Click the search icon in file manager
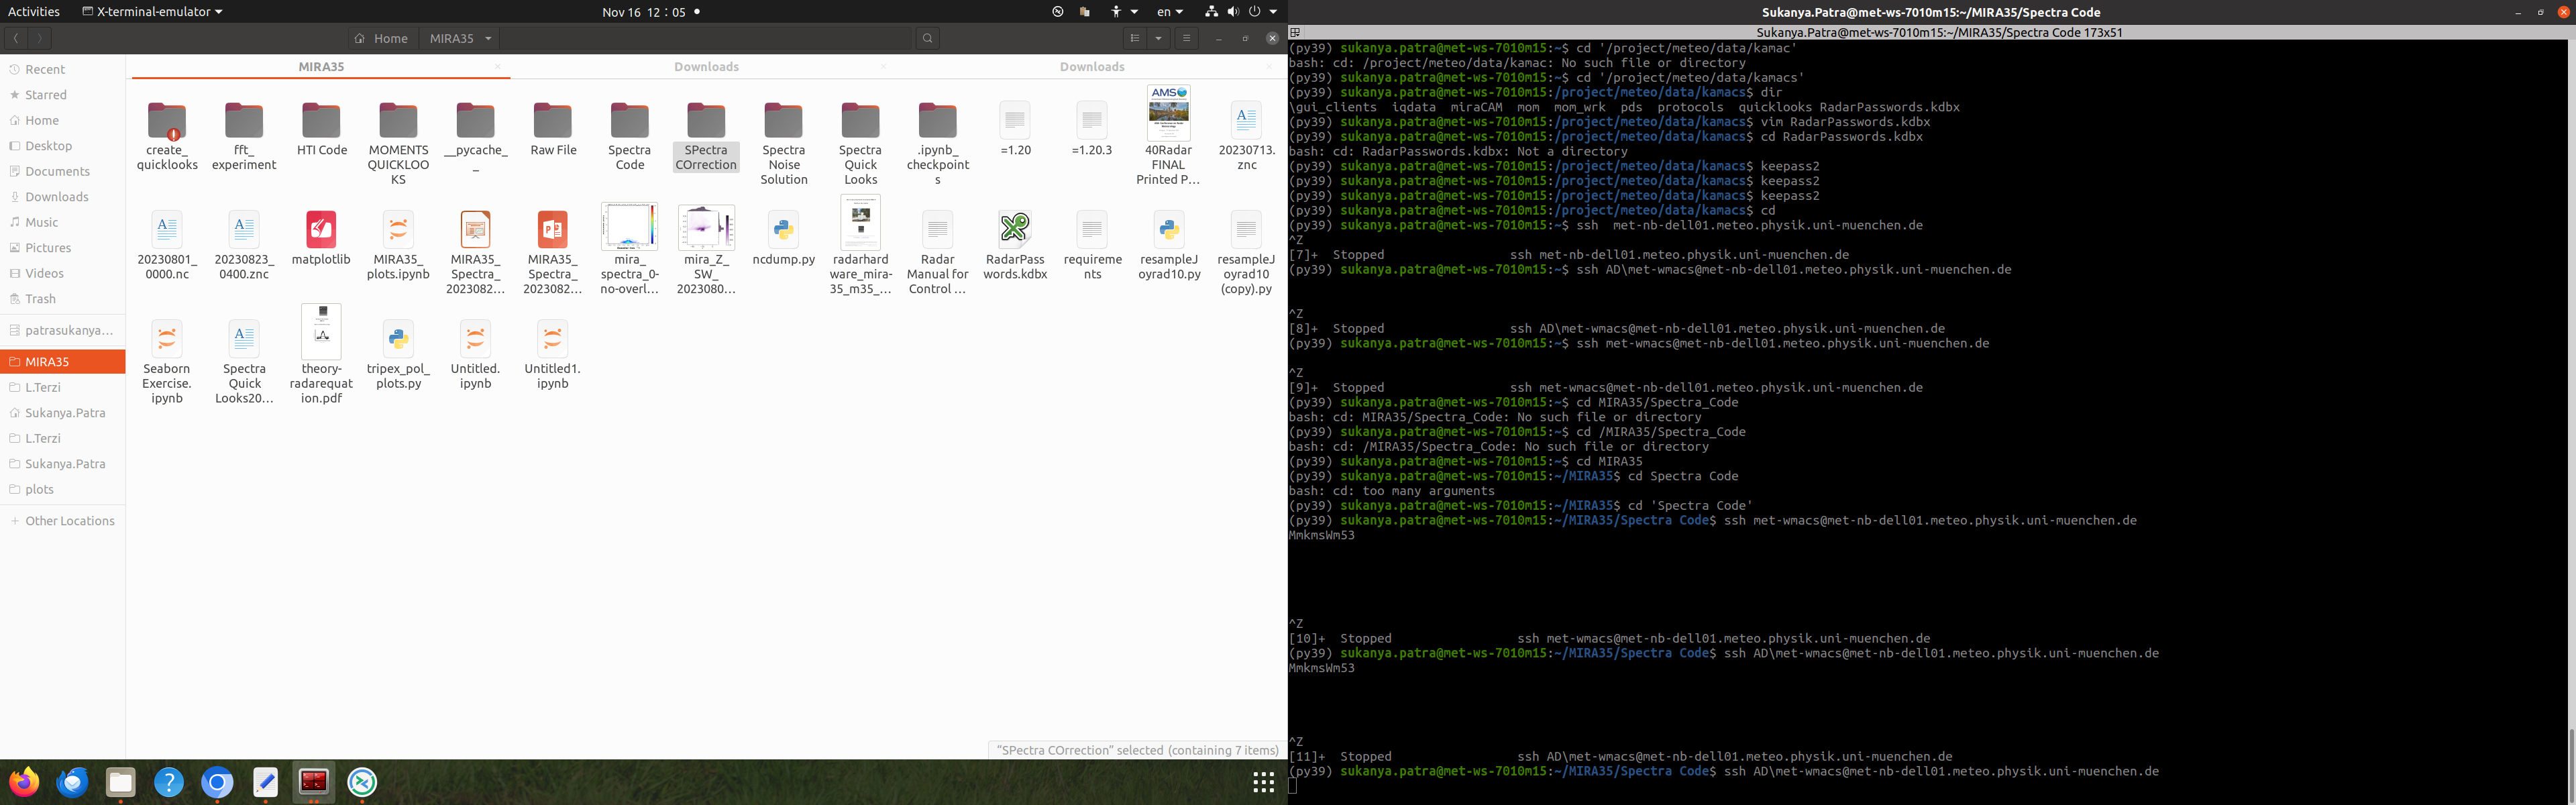The image size is (2576, 805). pos(927,38)
